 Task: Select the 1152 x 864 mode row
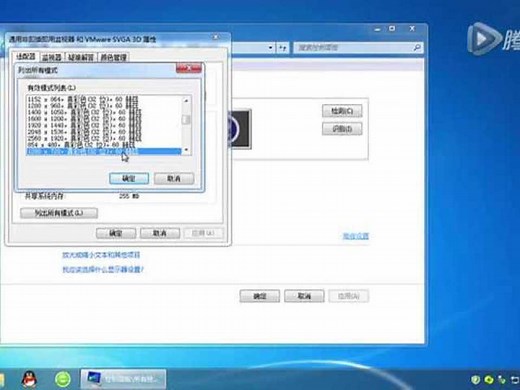(x=104, y=99)
